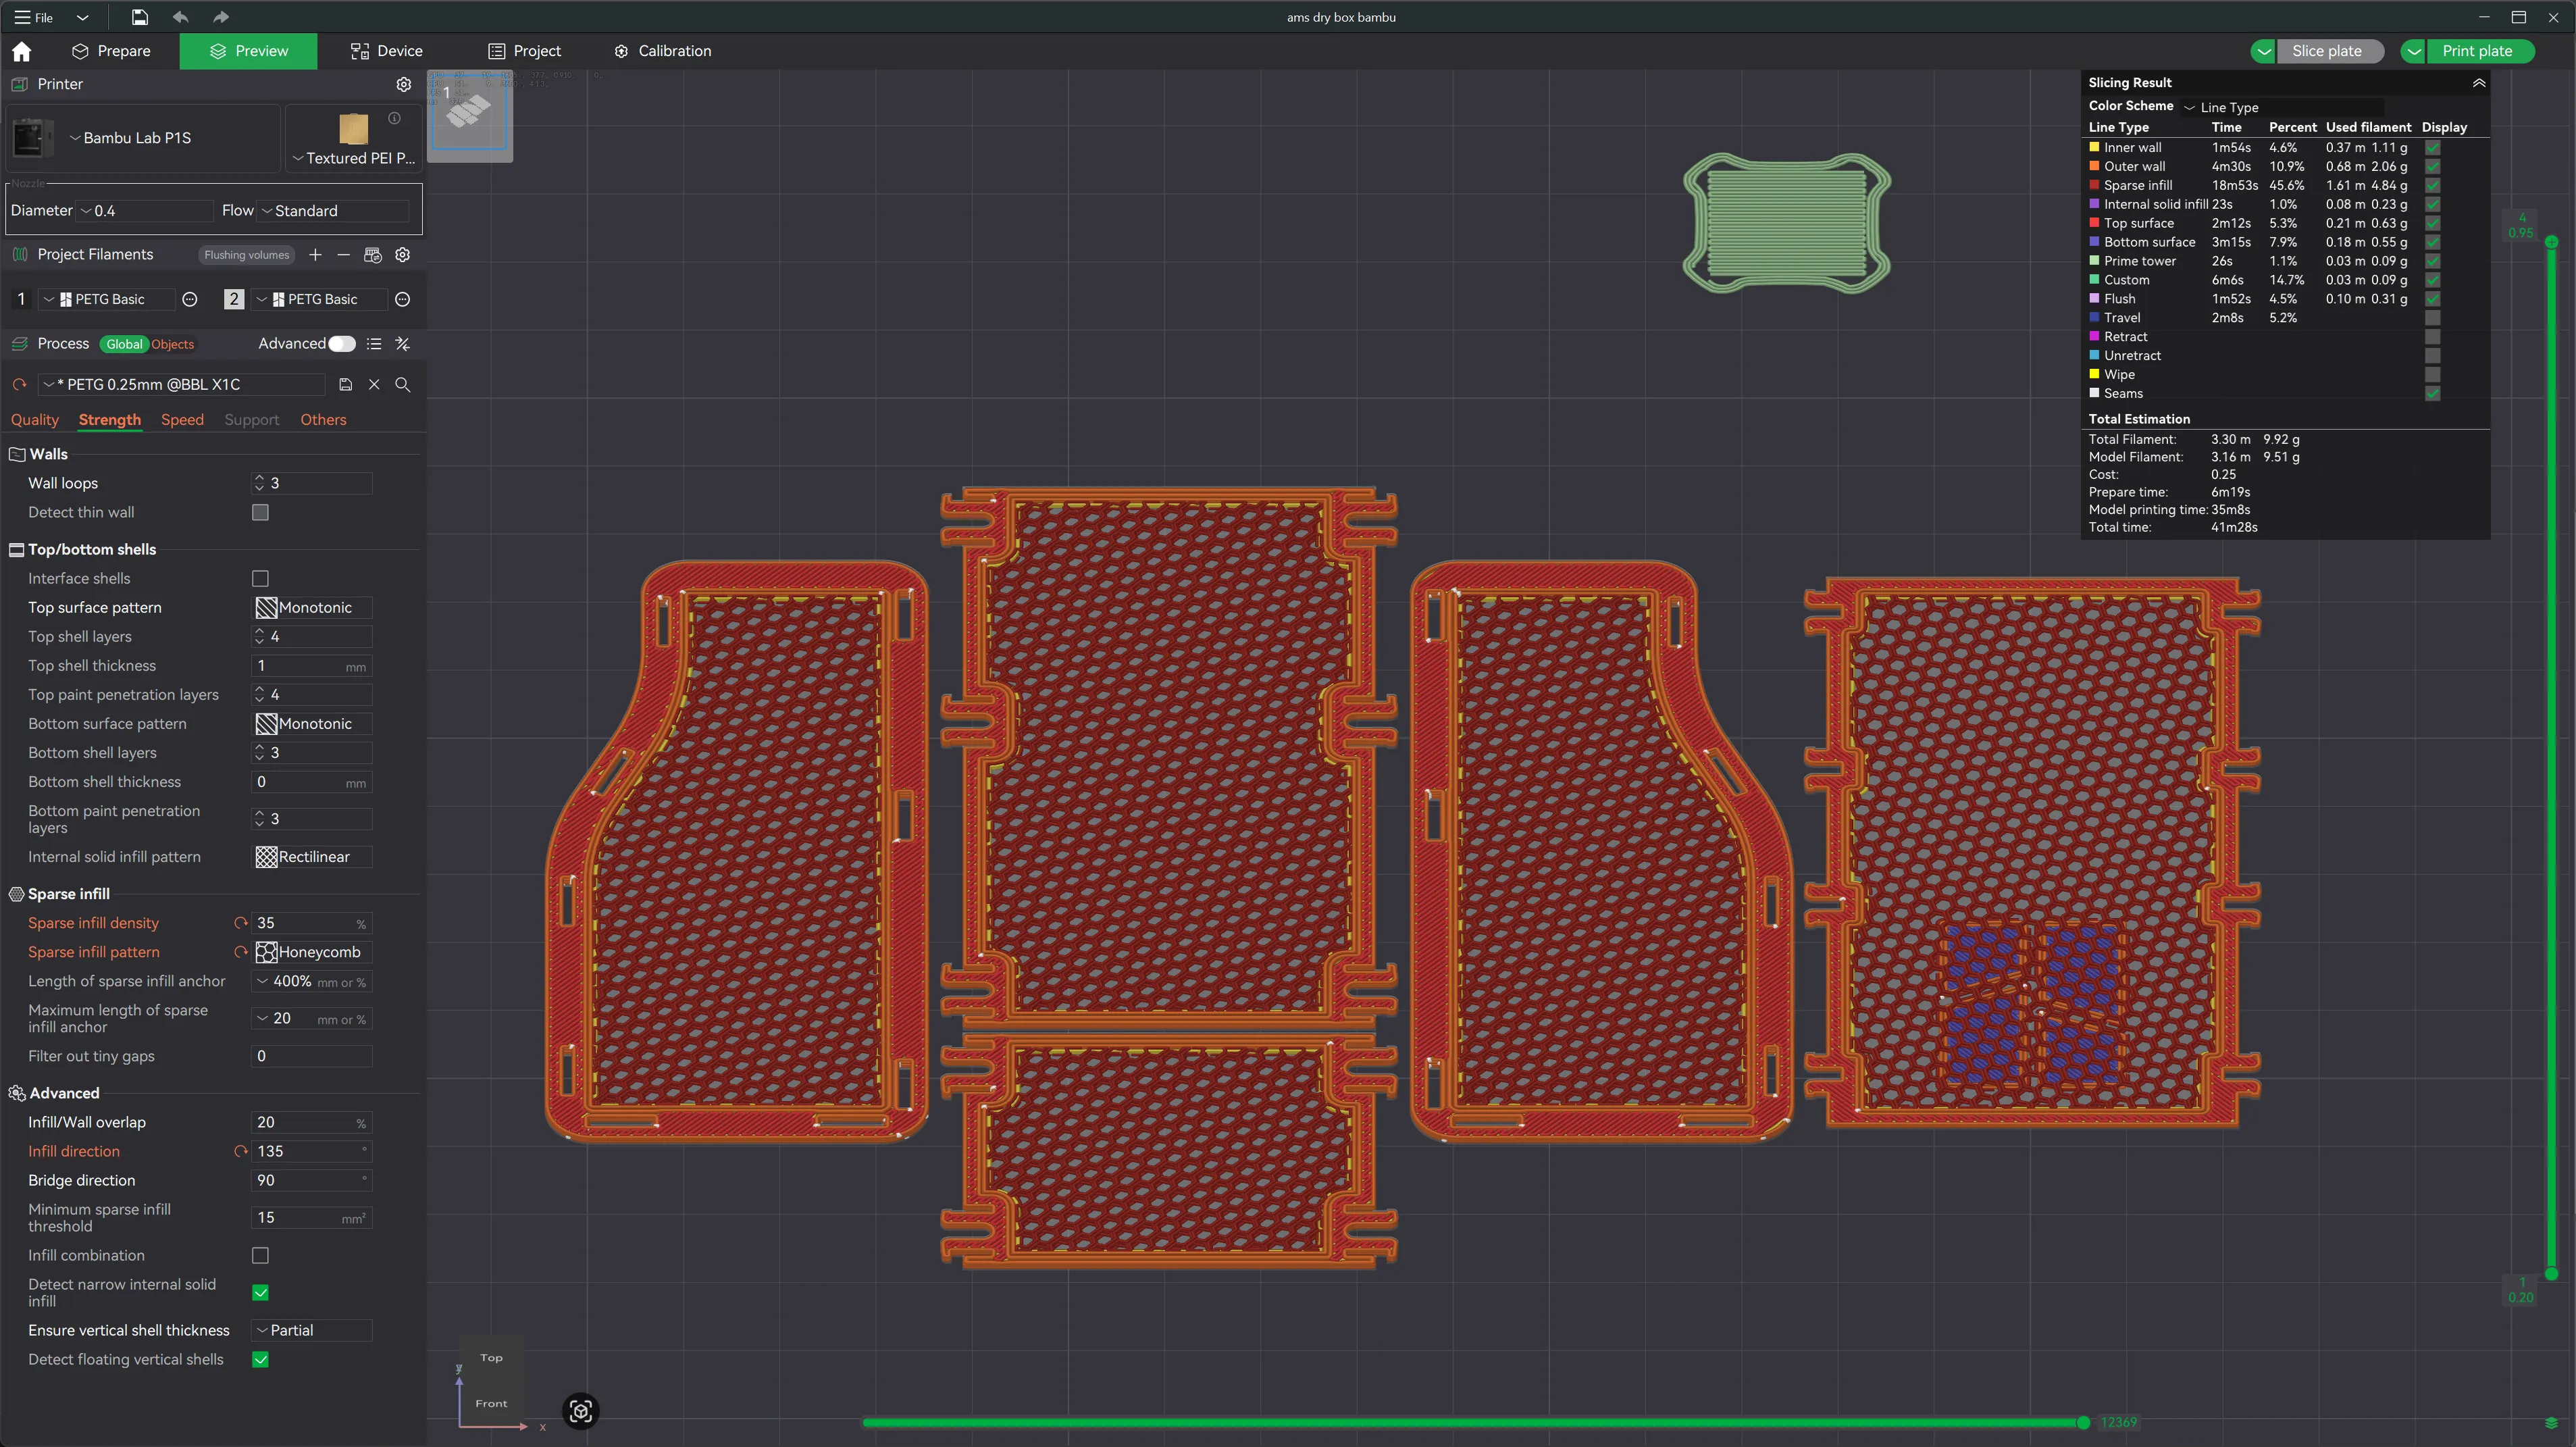Open Sparse infill pattern Honeycomb dropdown
This screenshot has width=2576, height=1447.
click(x=312, y=952)
